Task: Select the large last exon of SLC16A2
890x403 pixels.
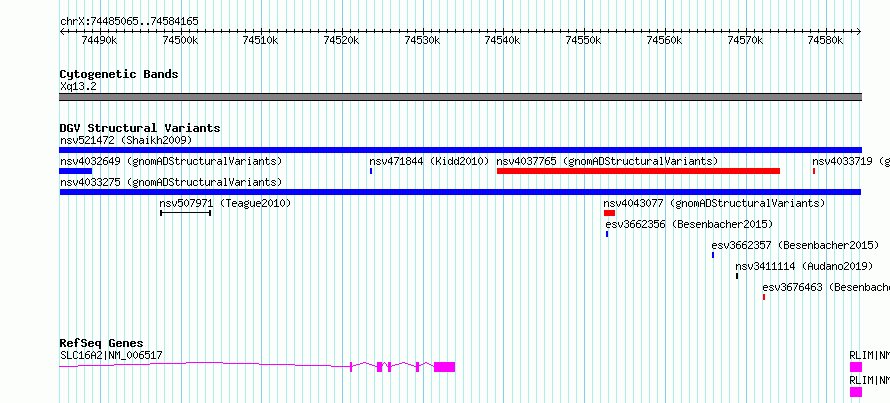Action: coord(444,367)
